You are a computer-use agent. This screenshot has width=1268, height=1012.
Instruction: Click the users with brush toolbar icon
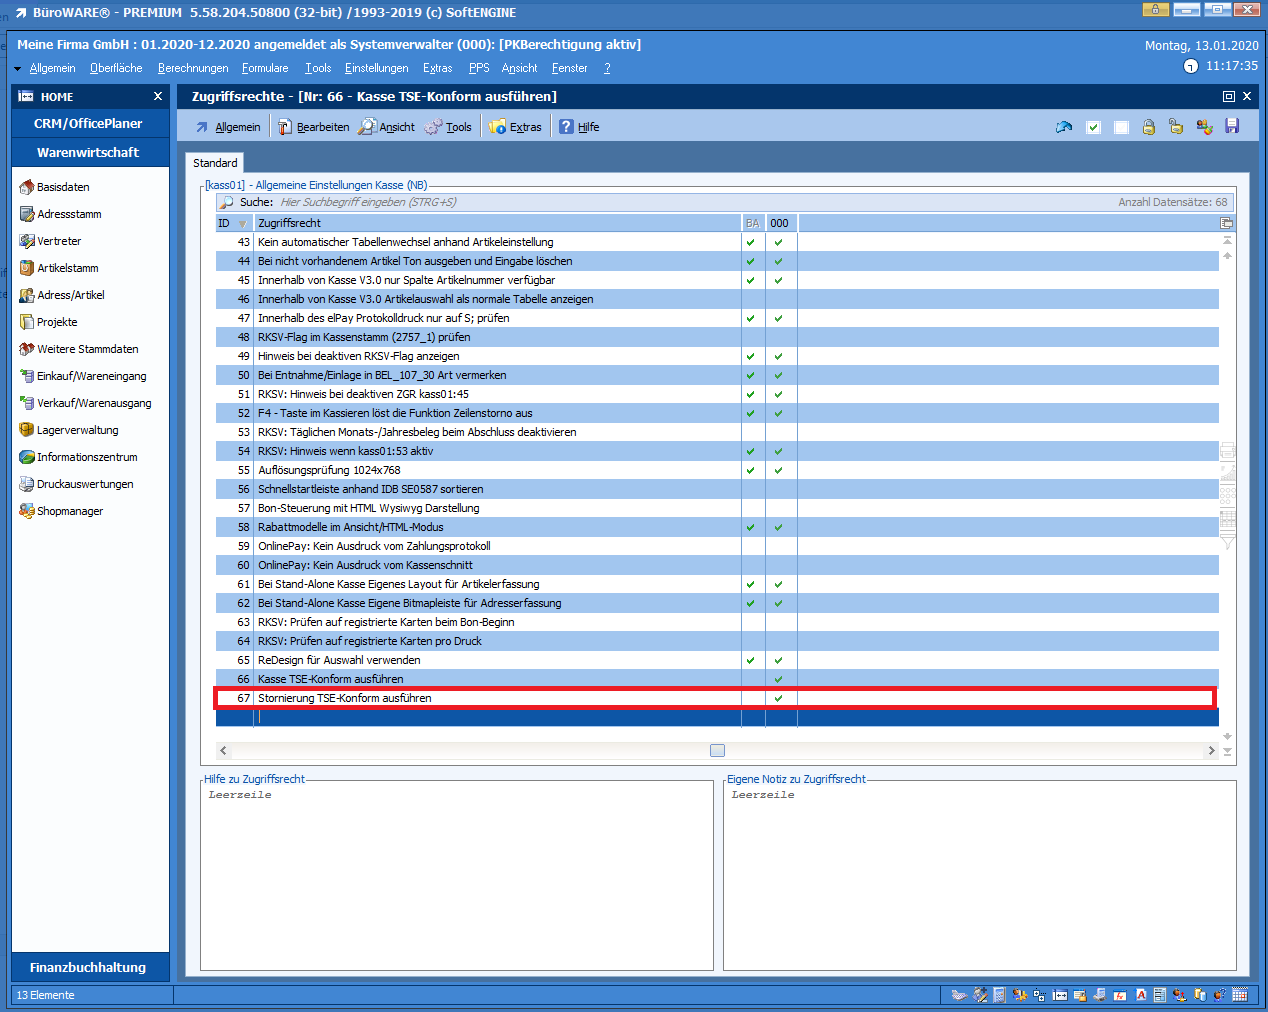point(1204,127)
